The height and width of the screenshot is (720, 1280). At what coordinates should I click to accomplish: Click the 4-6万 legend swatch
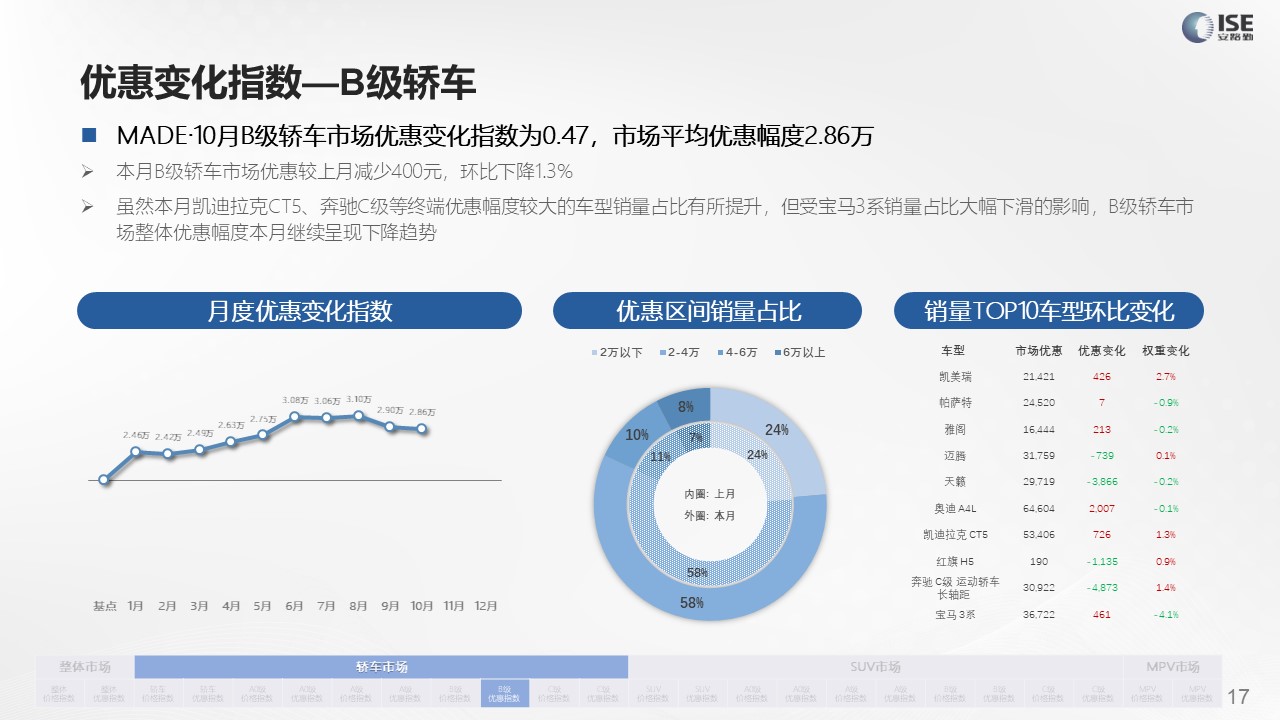click(719, 353)
